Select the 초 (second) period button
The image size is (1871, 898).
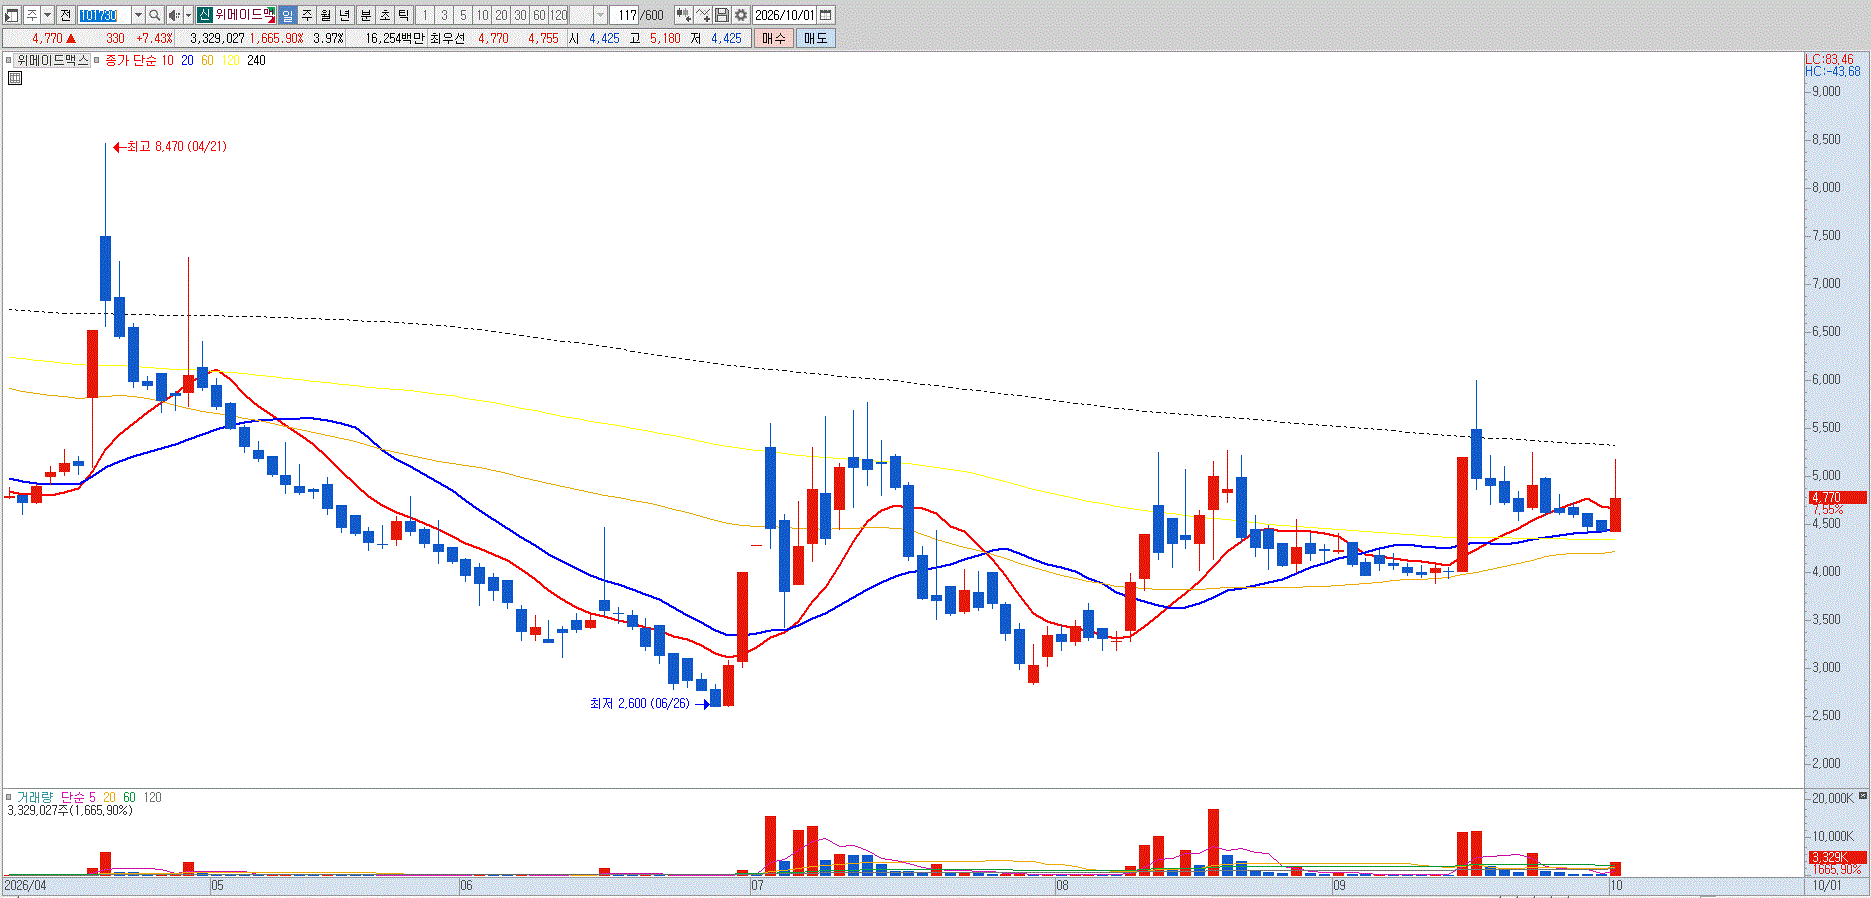pyautogui.click(x=385, y=15)
